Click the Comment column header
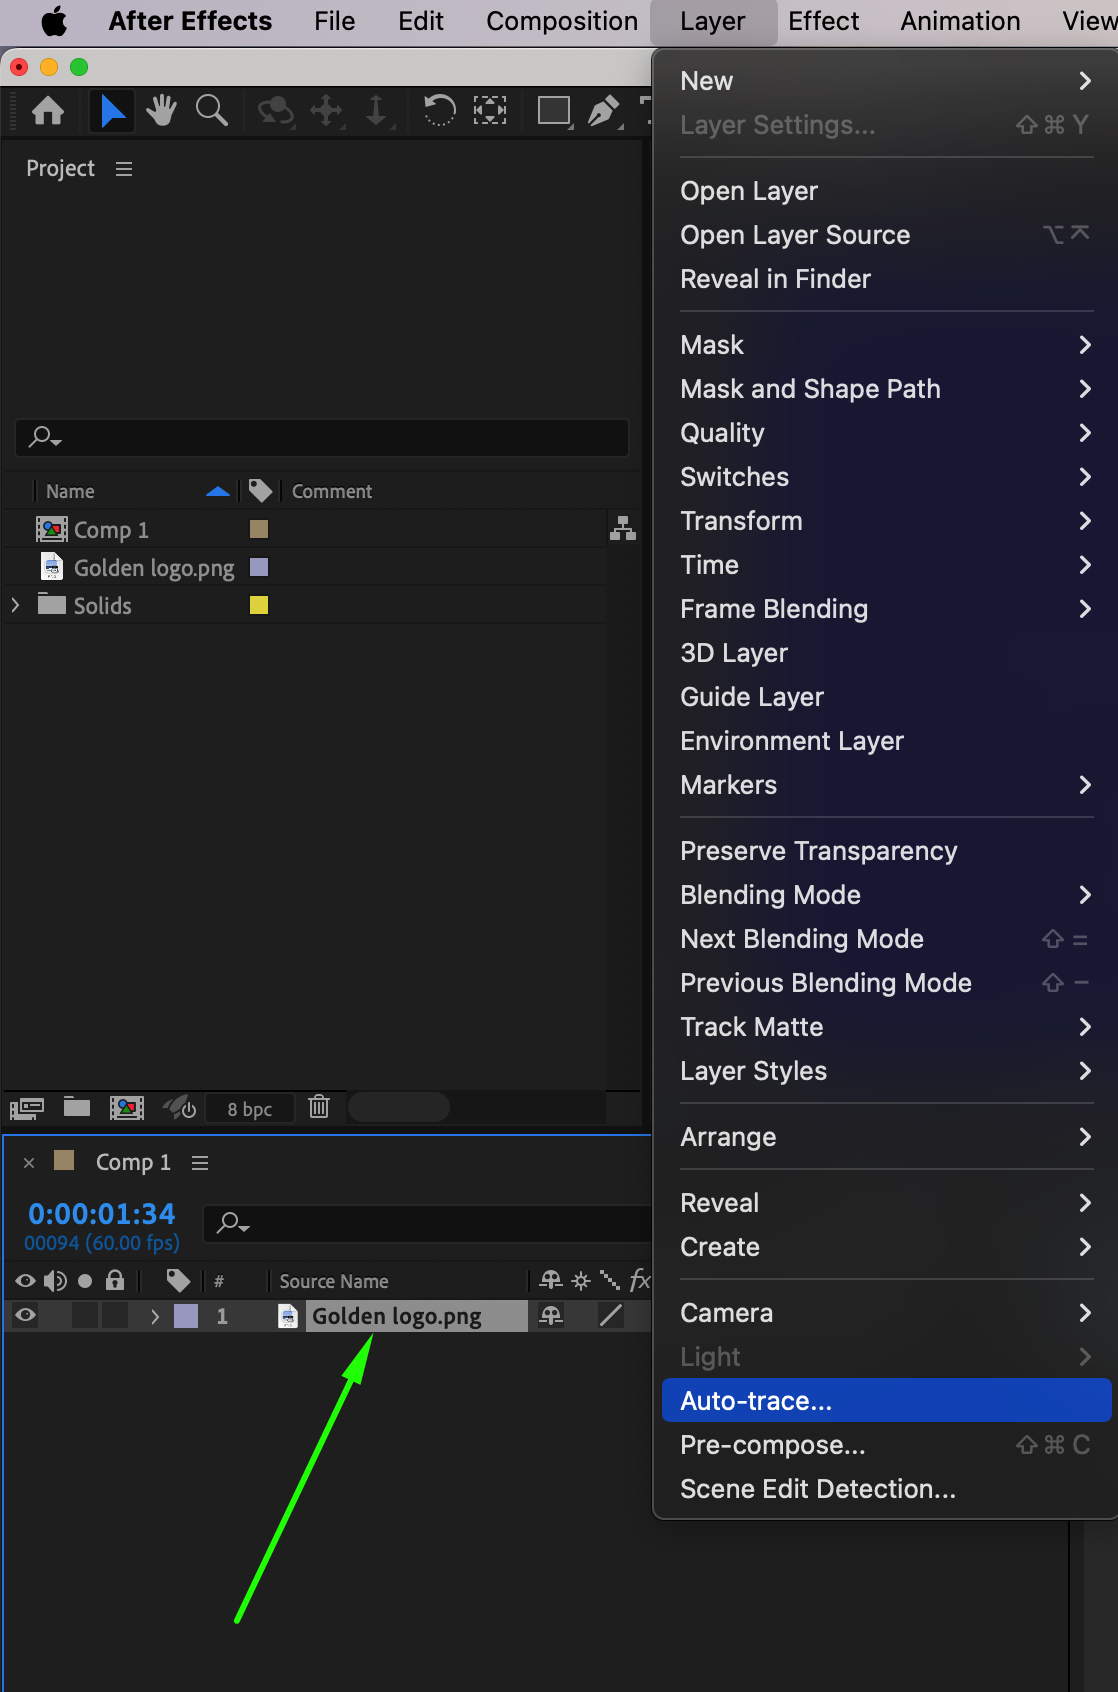 (332, 491)
